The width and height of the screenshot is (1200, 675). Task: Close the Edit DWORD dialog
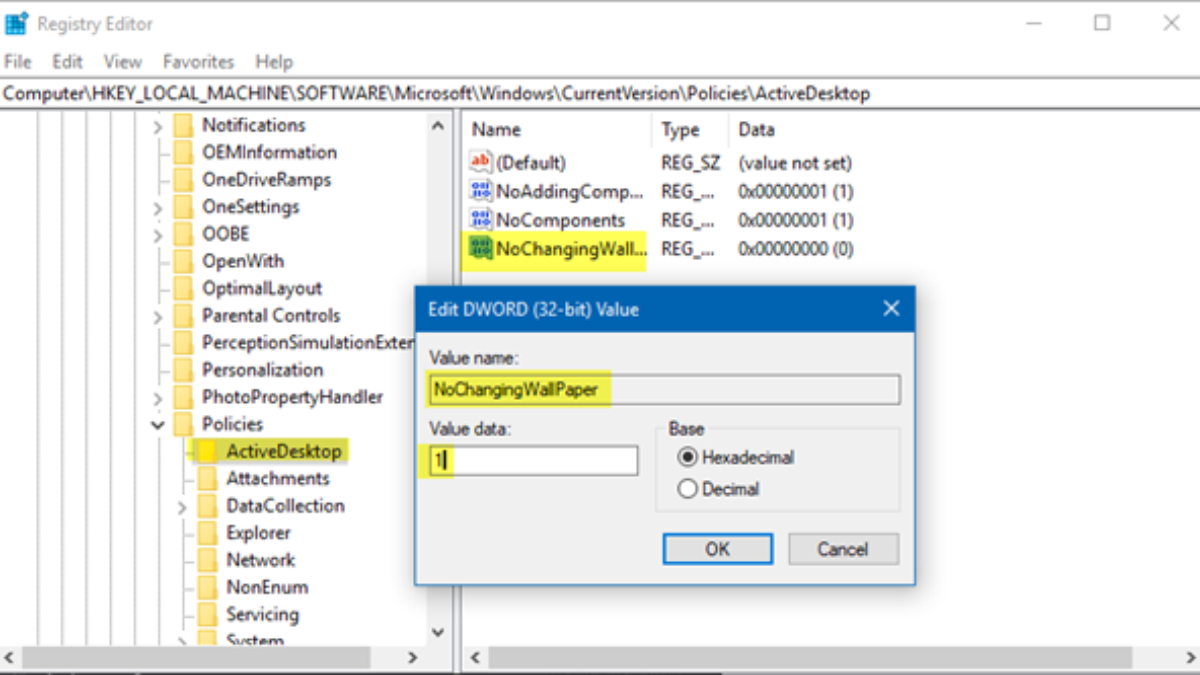(x=891, y=309)
